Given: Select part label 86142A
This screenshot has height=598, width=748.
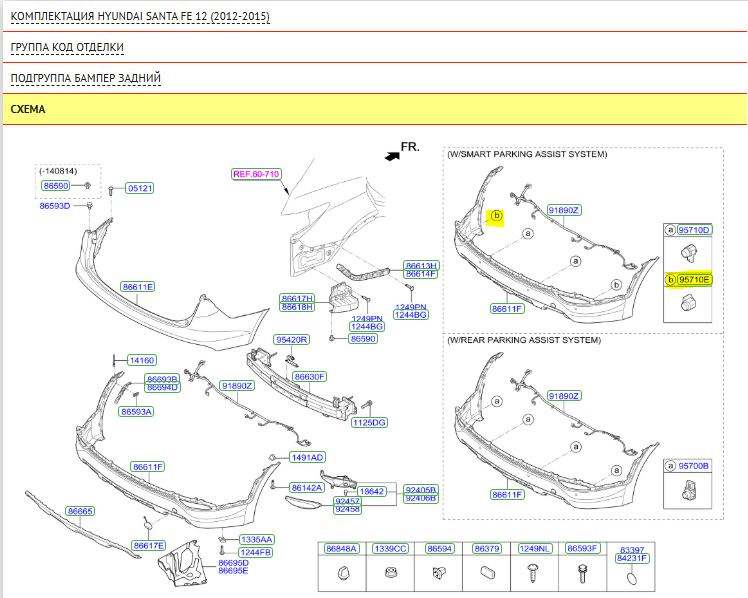Looking at the screenshot, I should click(x=307, y=487).
